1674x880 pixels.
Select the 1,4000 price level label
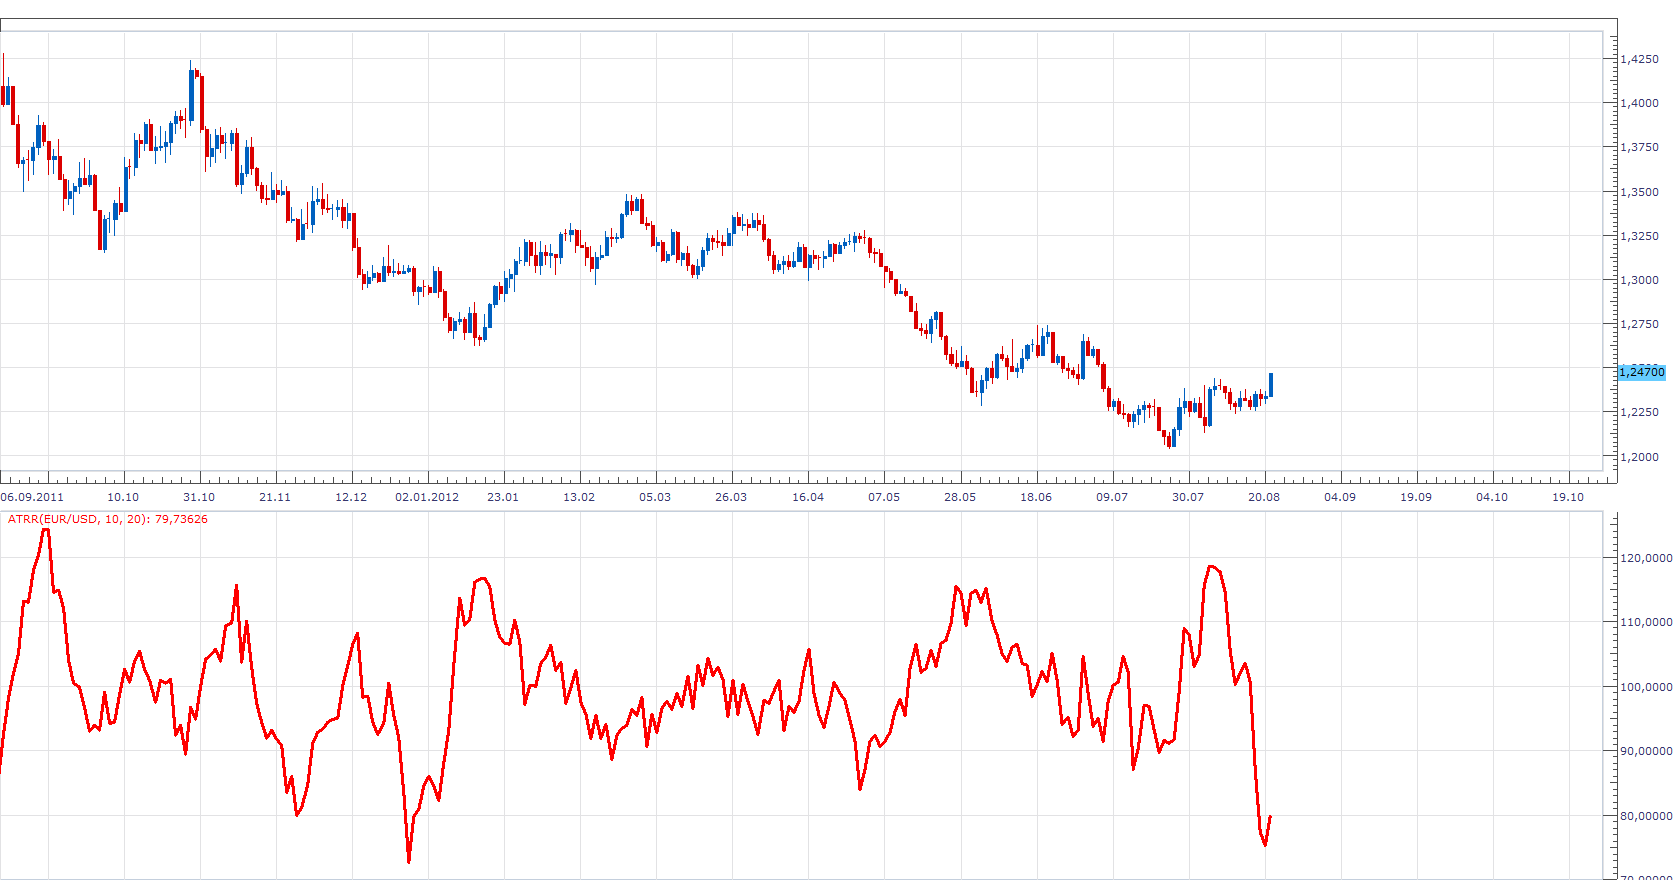(x=1640, y=103)
